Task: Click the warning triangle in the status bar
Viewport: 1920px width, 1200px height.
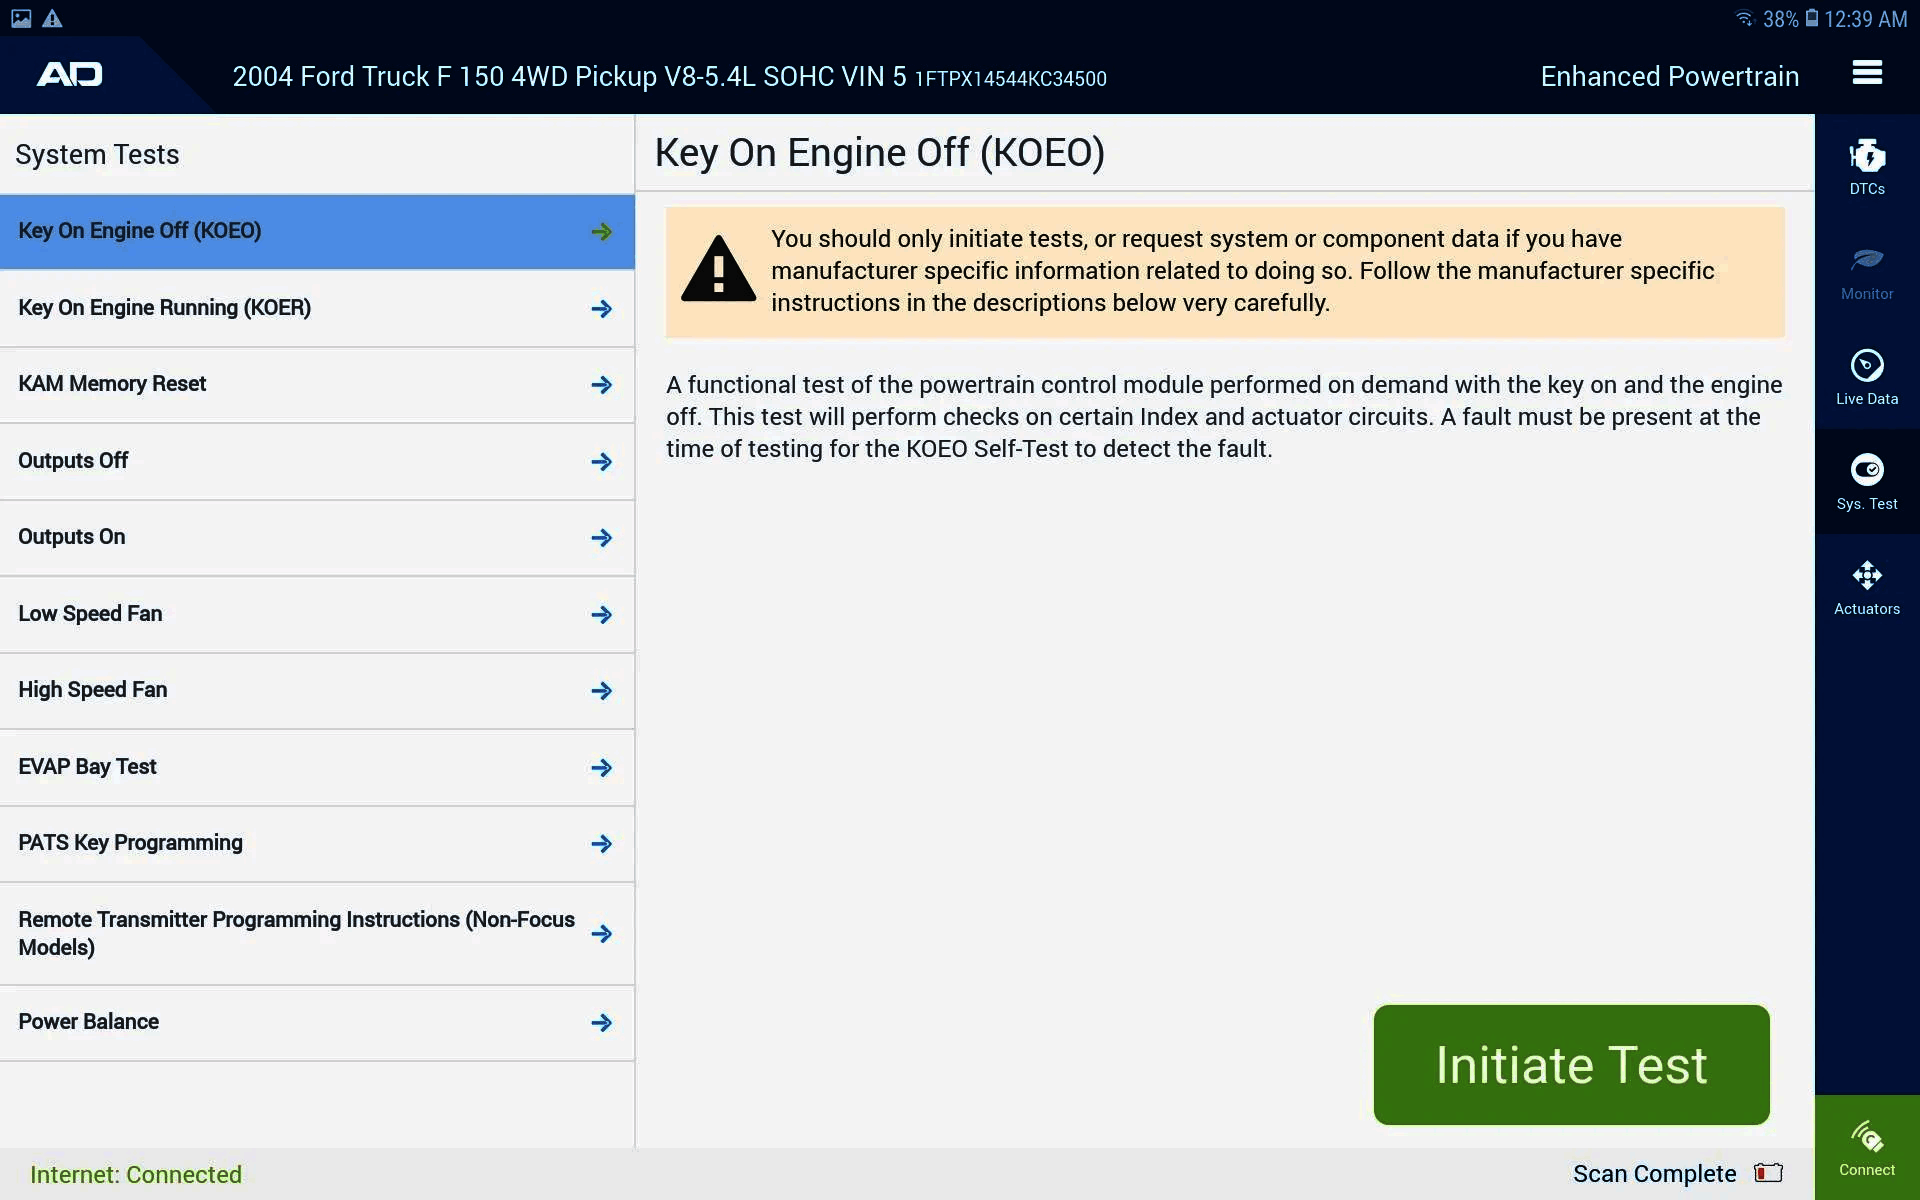Action: [52, 17]
